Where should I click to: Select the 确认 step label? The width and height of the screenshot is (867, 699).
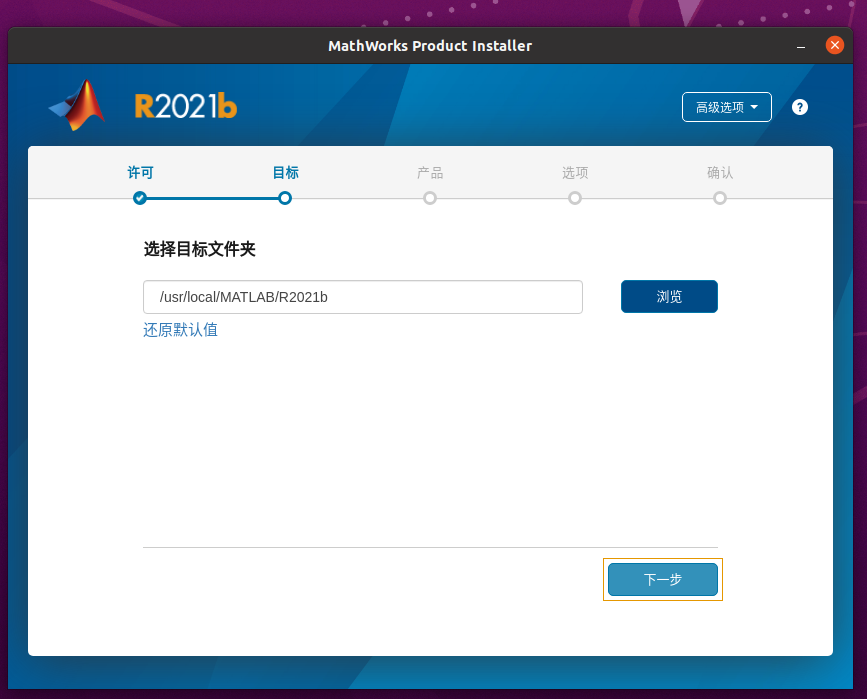(720, 173)
